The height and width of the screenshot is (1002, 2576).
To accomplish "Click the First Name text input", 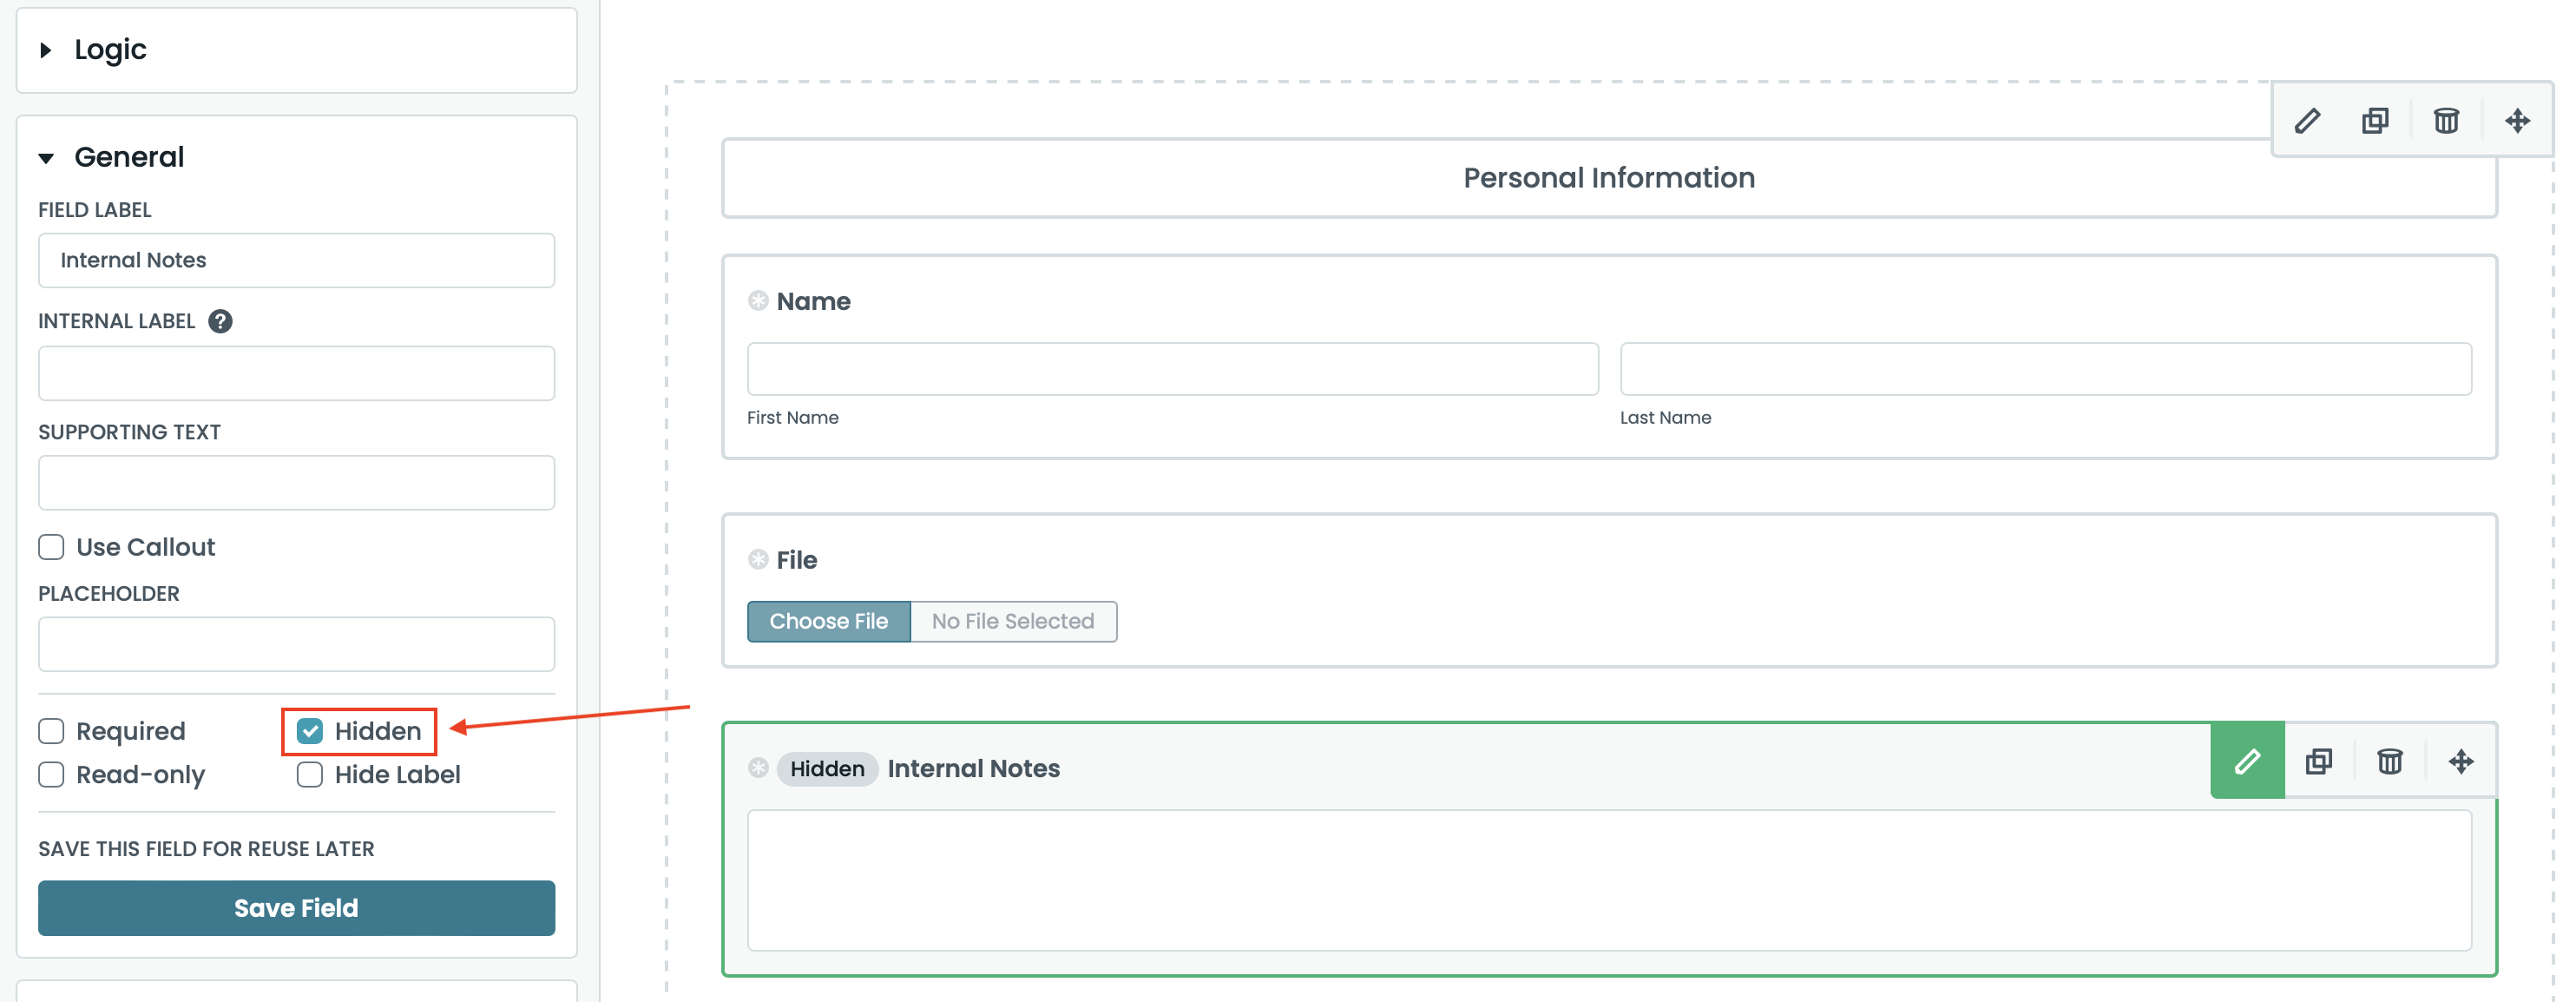I will pyautogui.click(x=1172, y=369).
